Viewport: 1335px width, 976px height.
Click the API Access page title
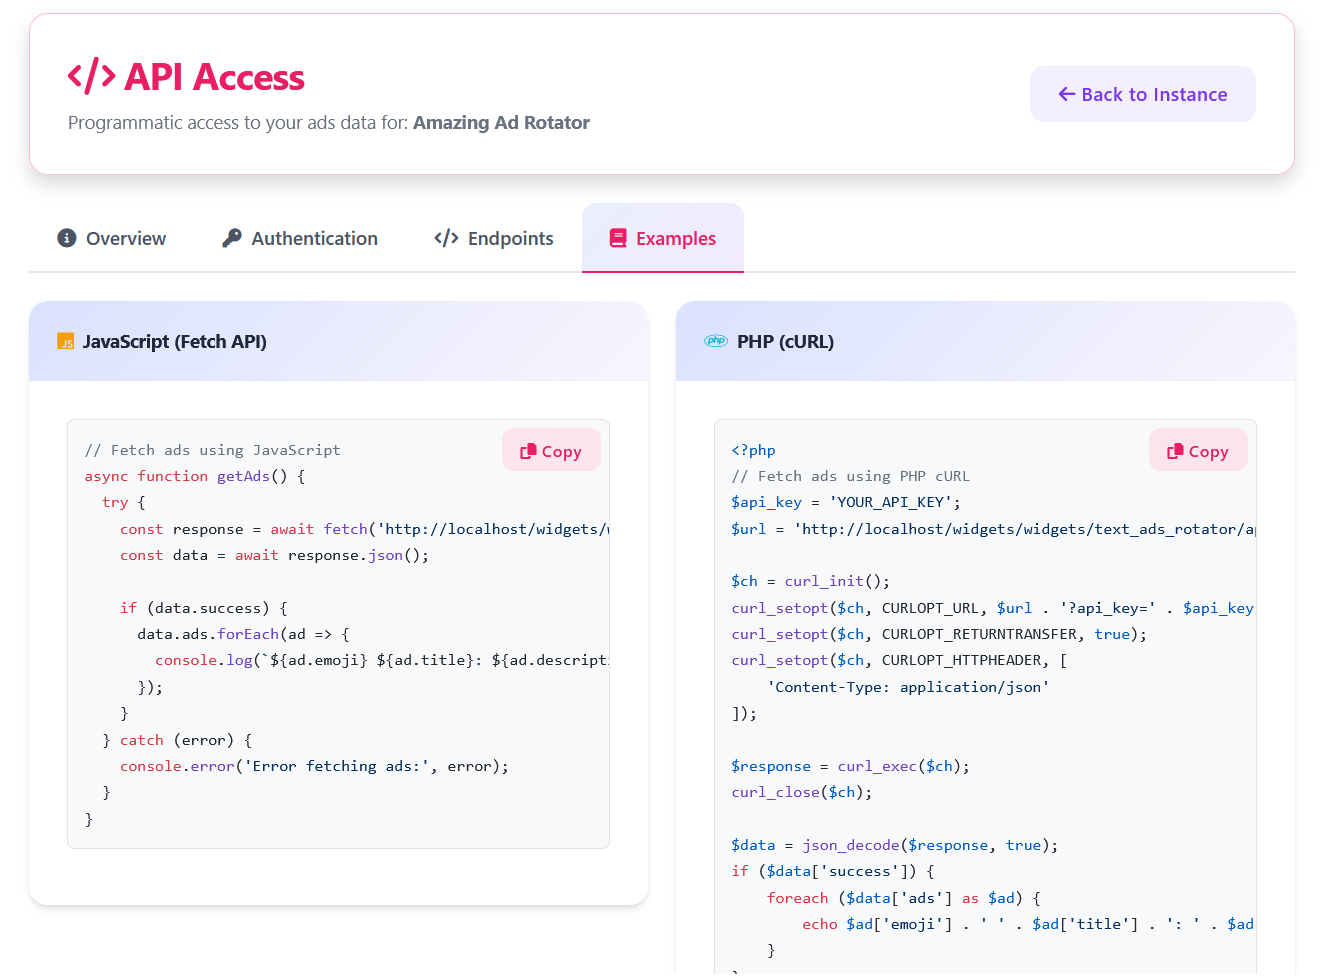(214, 77)
